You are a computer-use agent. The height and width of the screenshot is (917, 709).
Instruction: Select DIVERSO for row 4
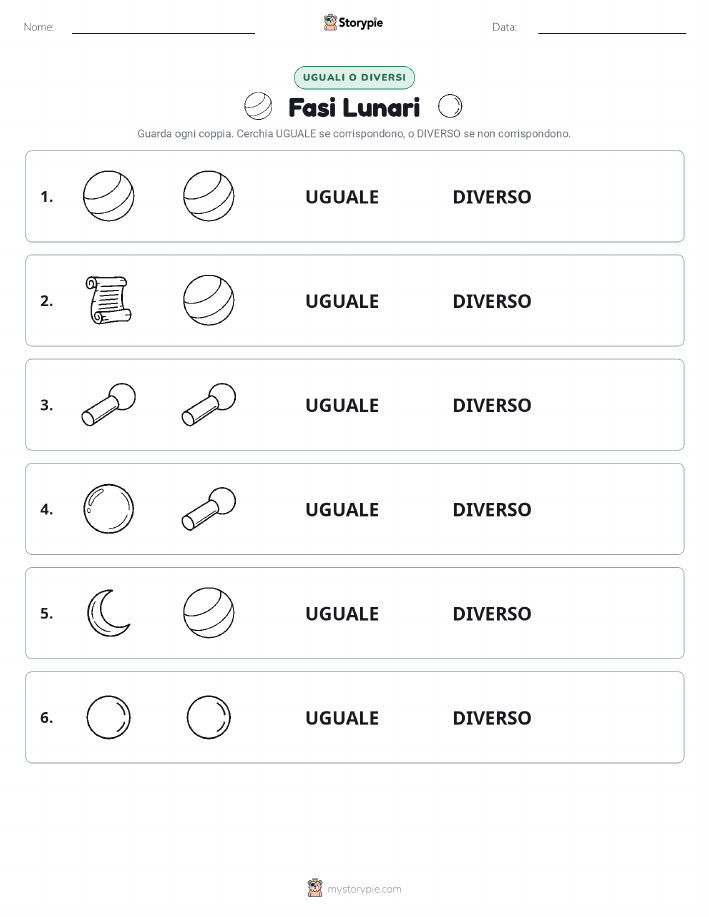[492, 509]
